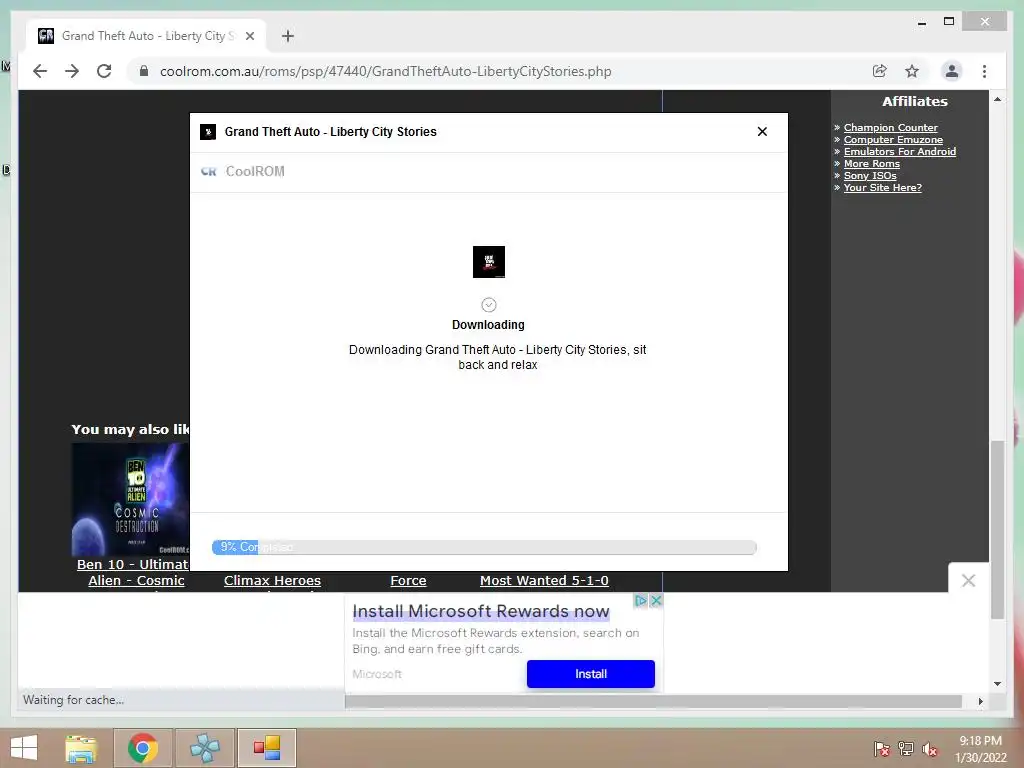This screenshot has height=768, width=1024.
Task: Open the Your Site Here? link
Action: 882,187
